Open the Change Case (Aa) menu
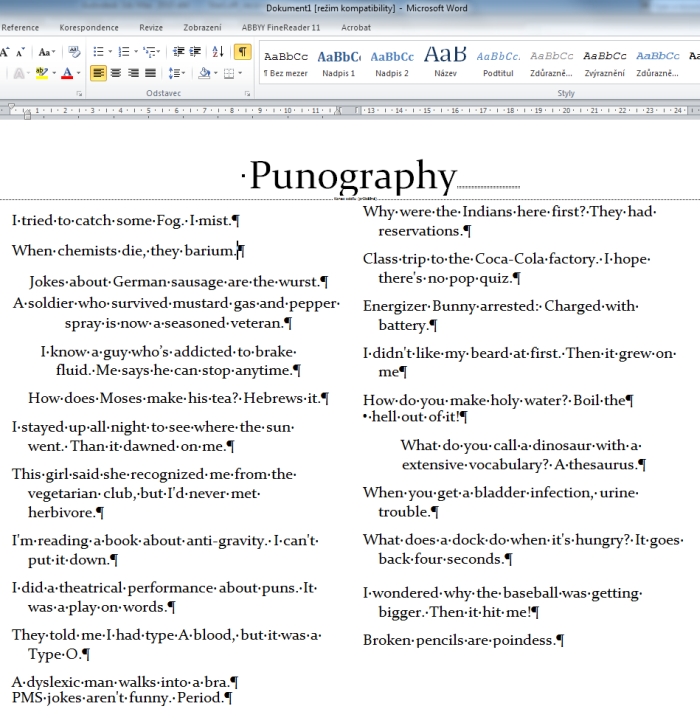Viewport: 700px width, 723px height. tap(46, 52)
